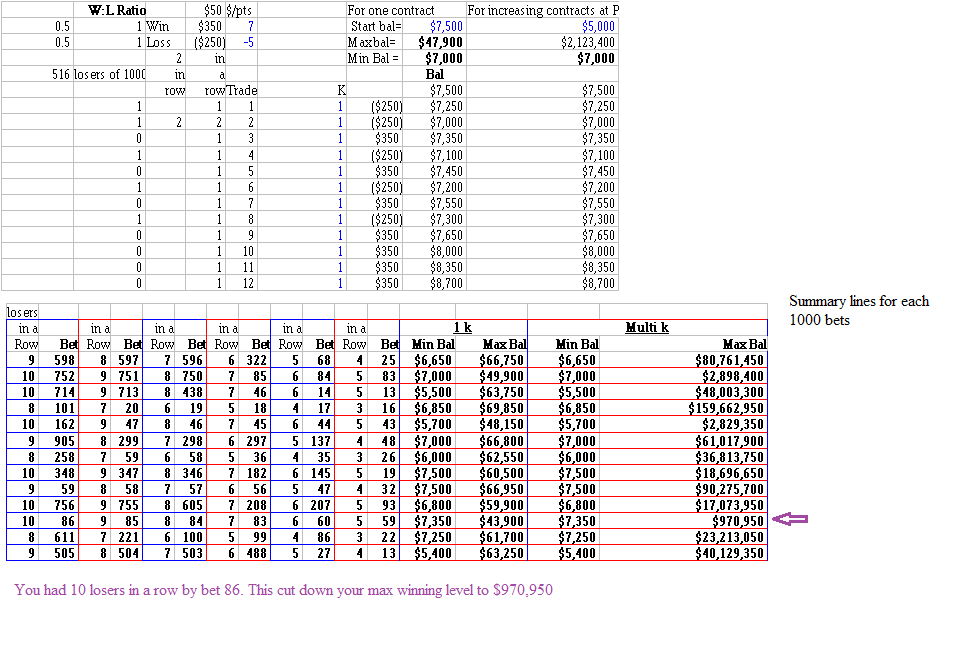Click the pink '10 losers in a row' caption text

tap(283, 590)
